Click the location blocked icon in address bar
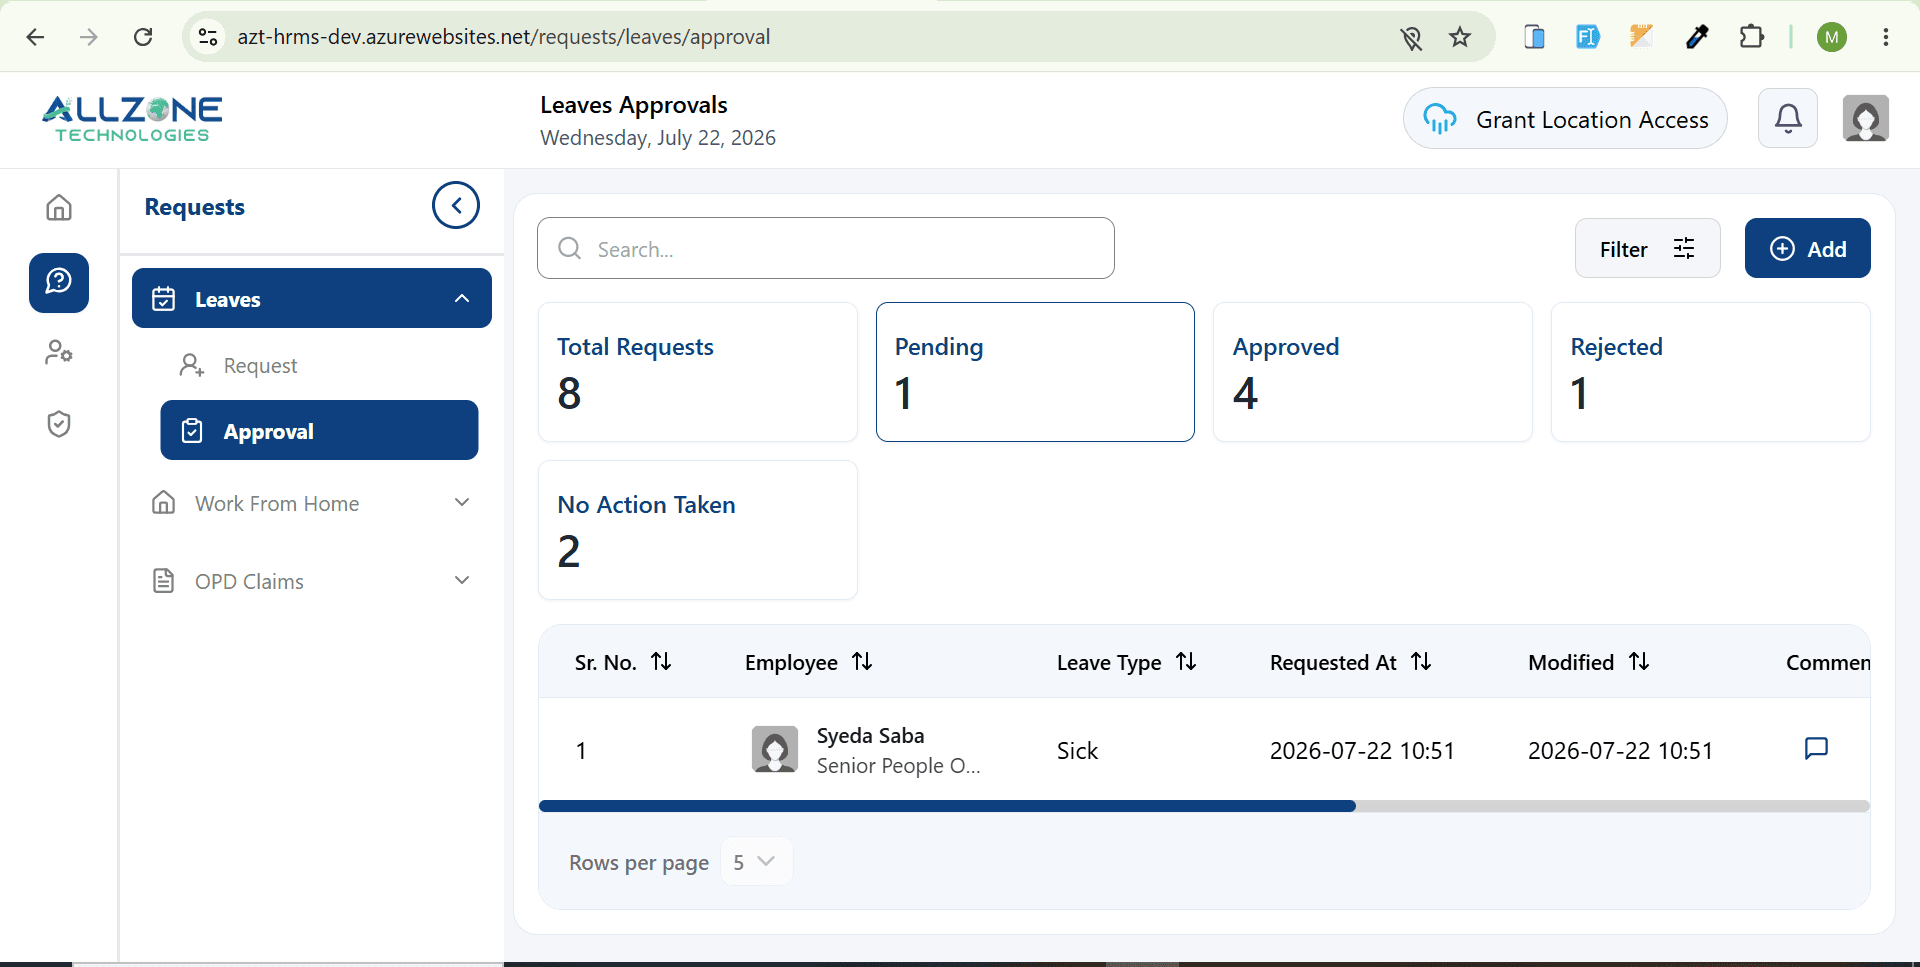Image resolution: width=1920 pixels, height=967 pixels. tap(1411, 38)
